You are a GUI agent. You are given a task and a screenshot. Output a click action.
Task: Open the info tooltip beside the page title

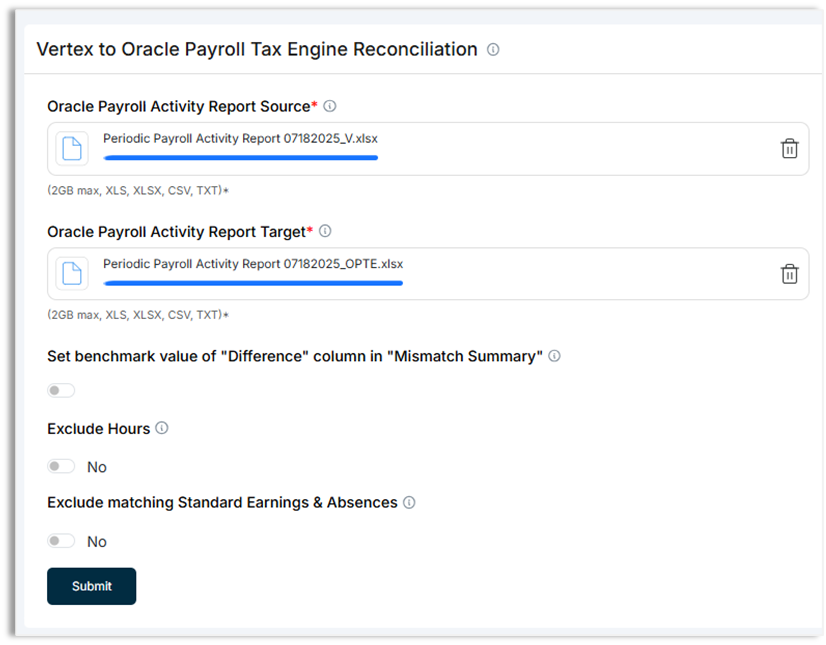coord(492,49)
